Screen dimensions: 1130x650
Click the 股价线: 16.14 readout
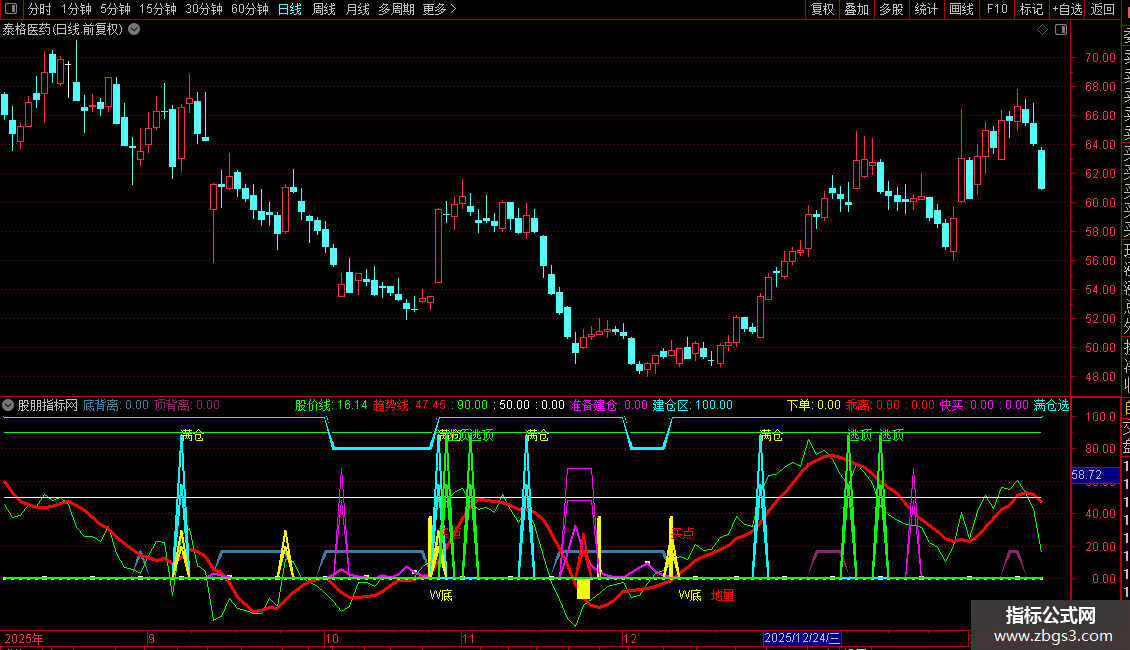coord(331,405)
